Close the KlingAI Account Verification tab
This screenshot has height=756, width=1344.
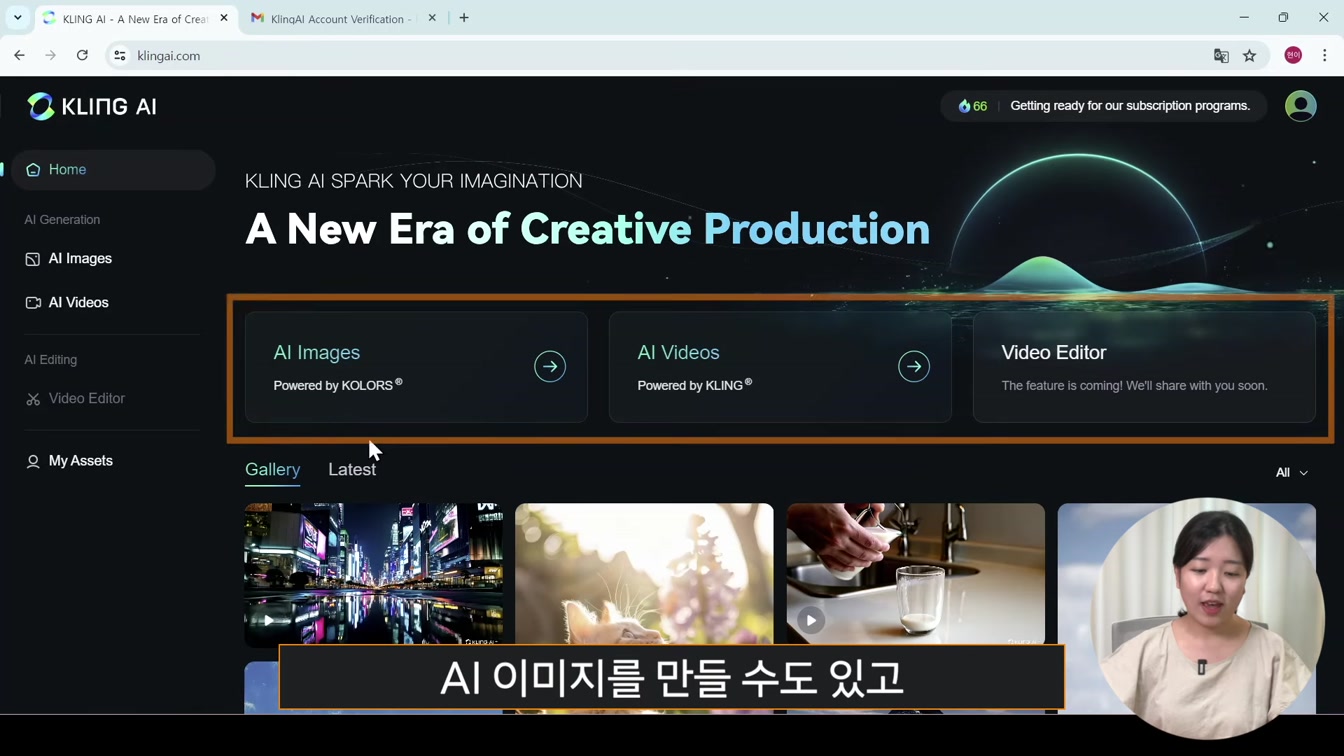point(432,18)
